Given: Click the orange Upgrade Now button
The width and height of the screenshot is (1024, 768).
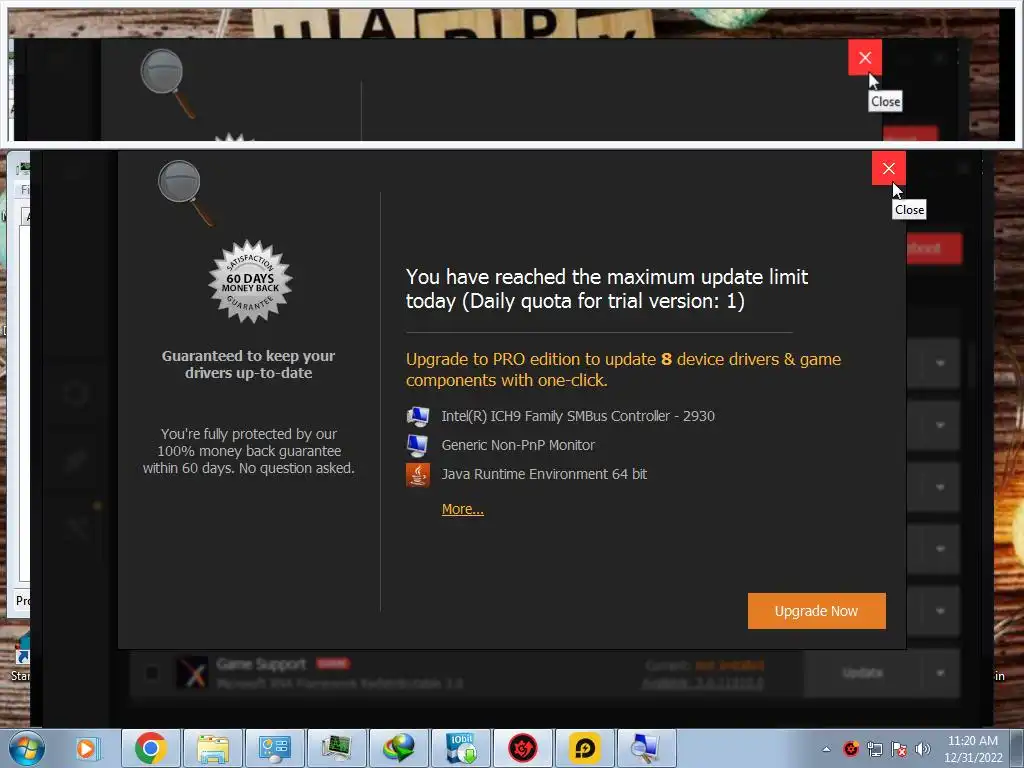Looking at the screenshot, I should point(816,611).
